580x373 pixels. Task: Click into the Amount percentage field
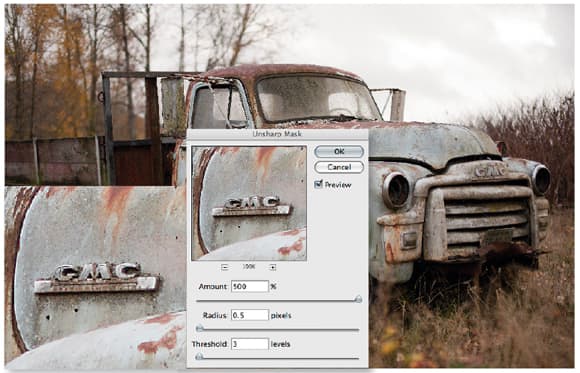click(250, 286)
